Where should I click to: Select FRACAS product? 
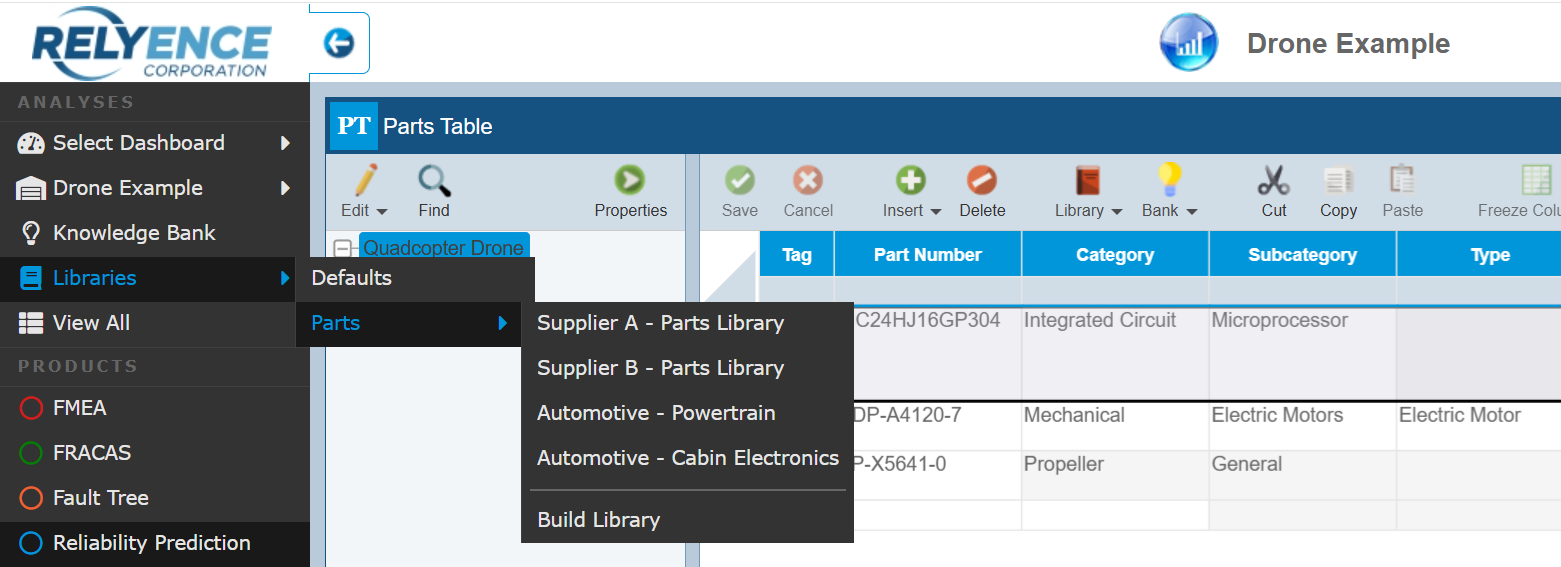click(155, 453)
